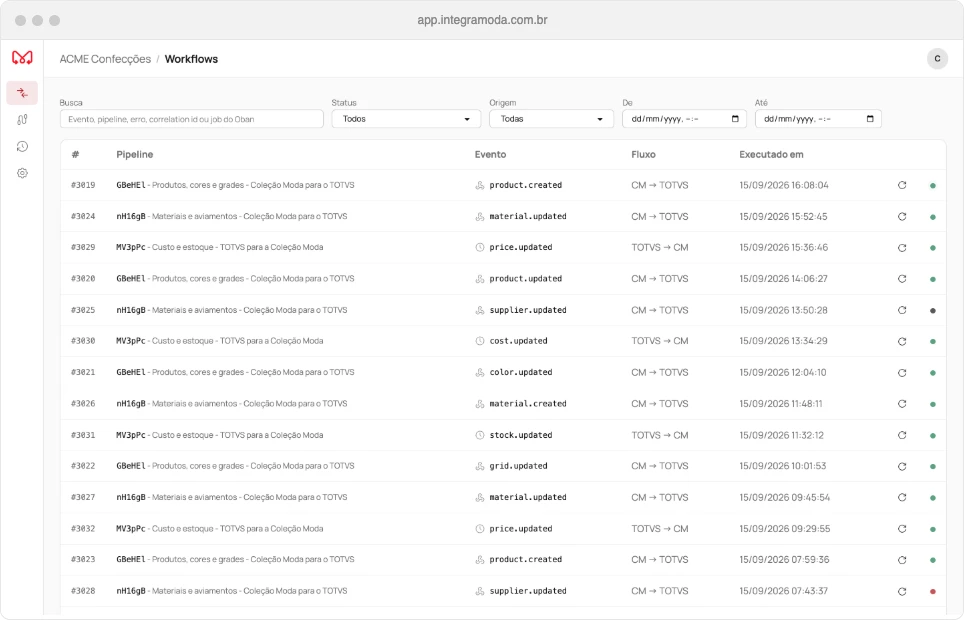Retry workflow #3024 with the refresh icon
This screenshot has height=620, width=964.
(902, 217)
